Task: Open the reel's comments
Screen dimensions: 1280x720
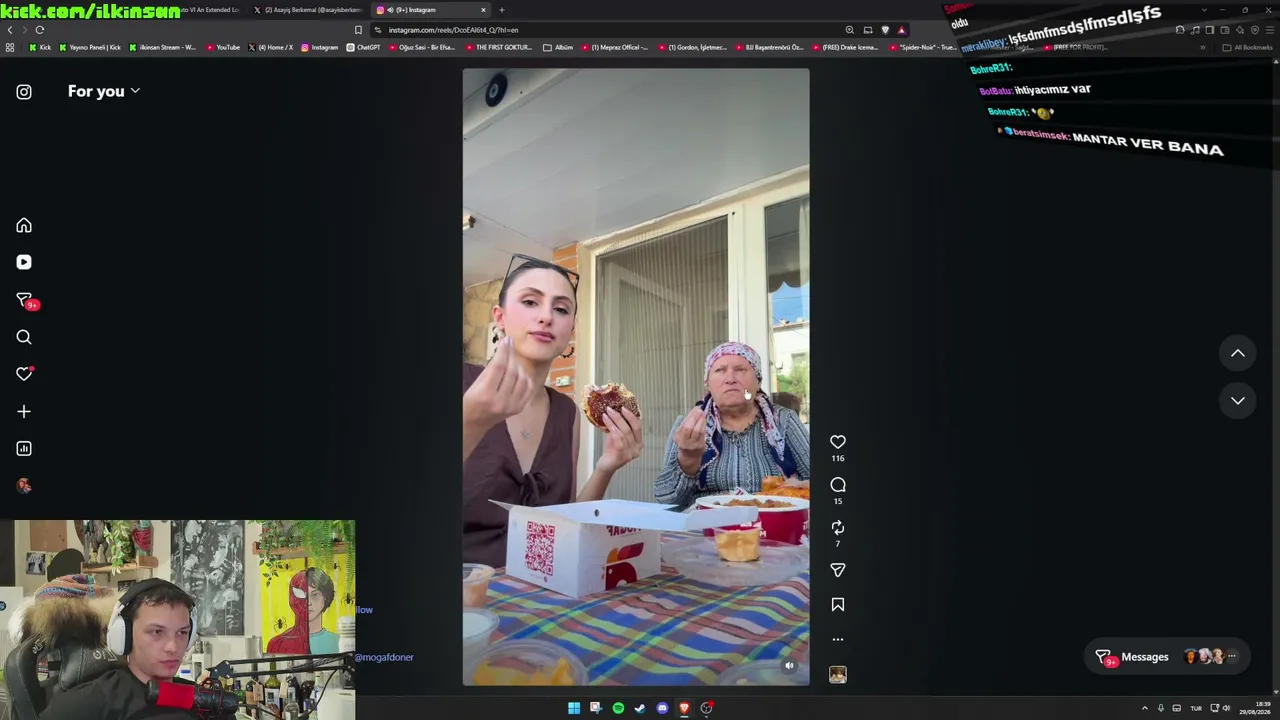Action: pyautogui.click(x=838, y=485)
